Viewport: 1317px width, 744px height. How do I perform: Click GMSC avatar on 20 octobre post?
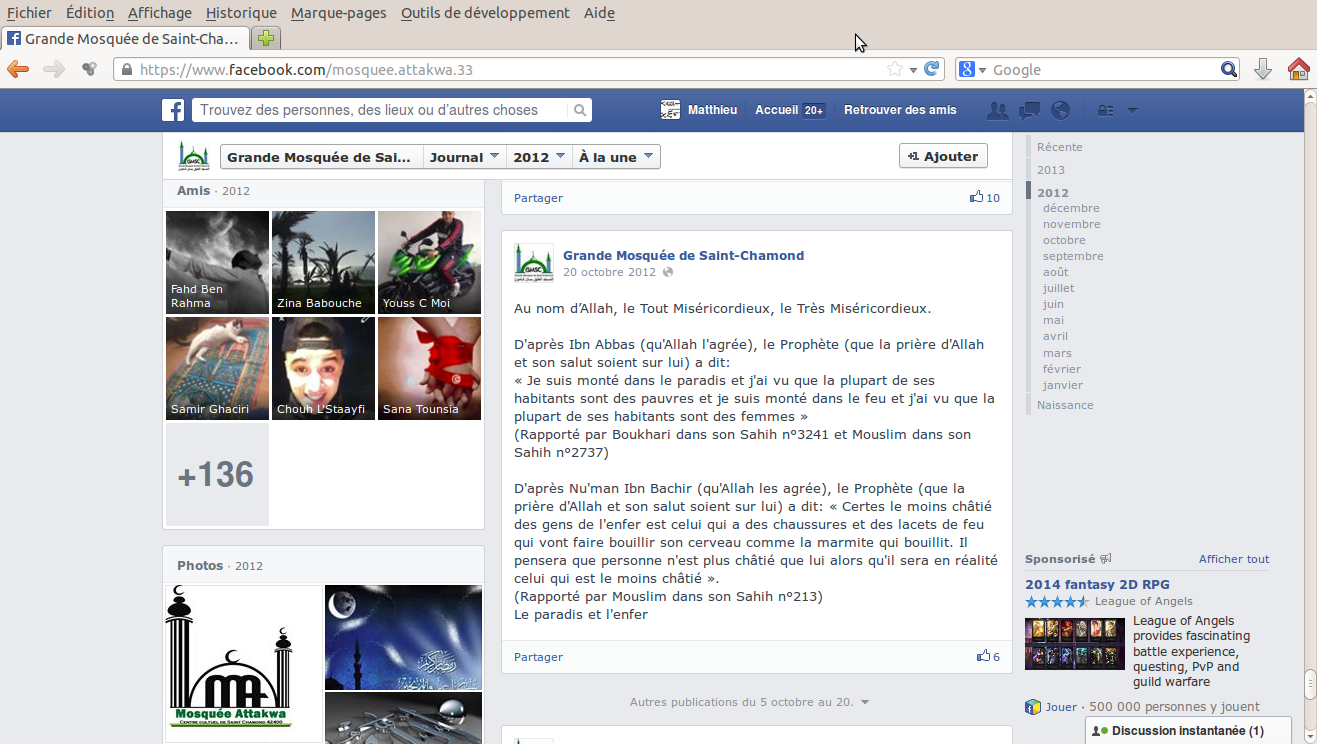534,263
